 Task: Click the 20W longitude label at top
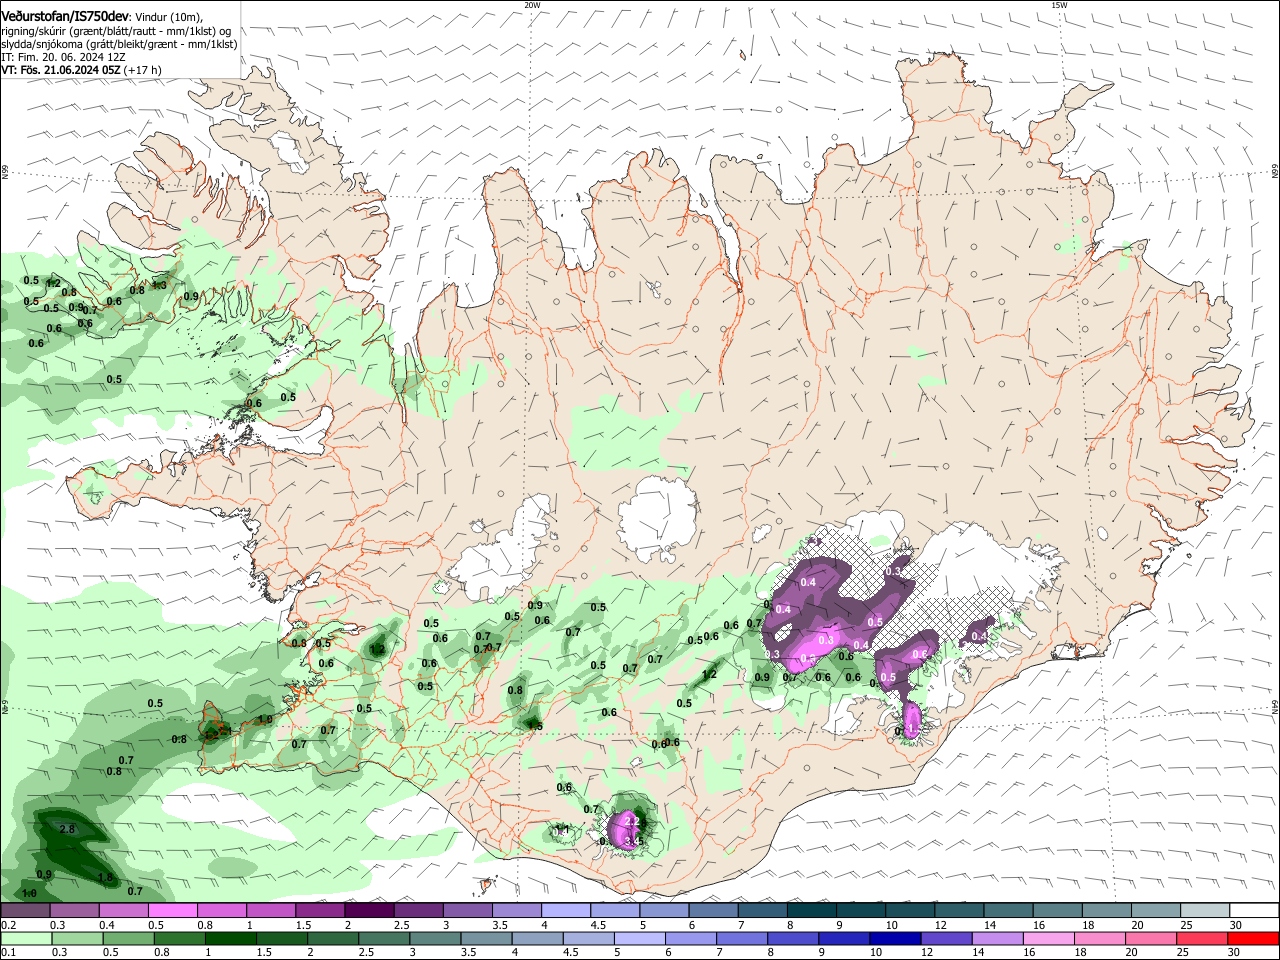(x=532, y=5)
